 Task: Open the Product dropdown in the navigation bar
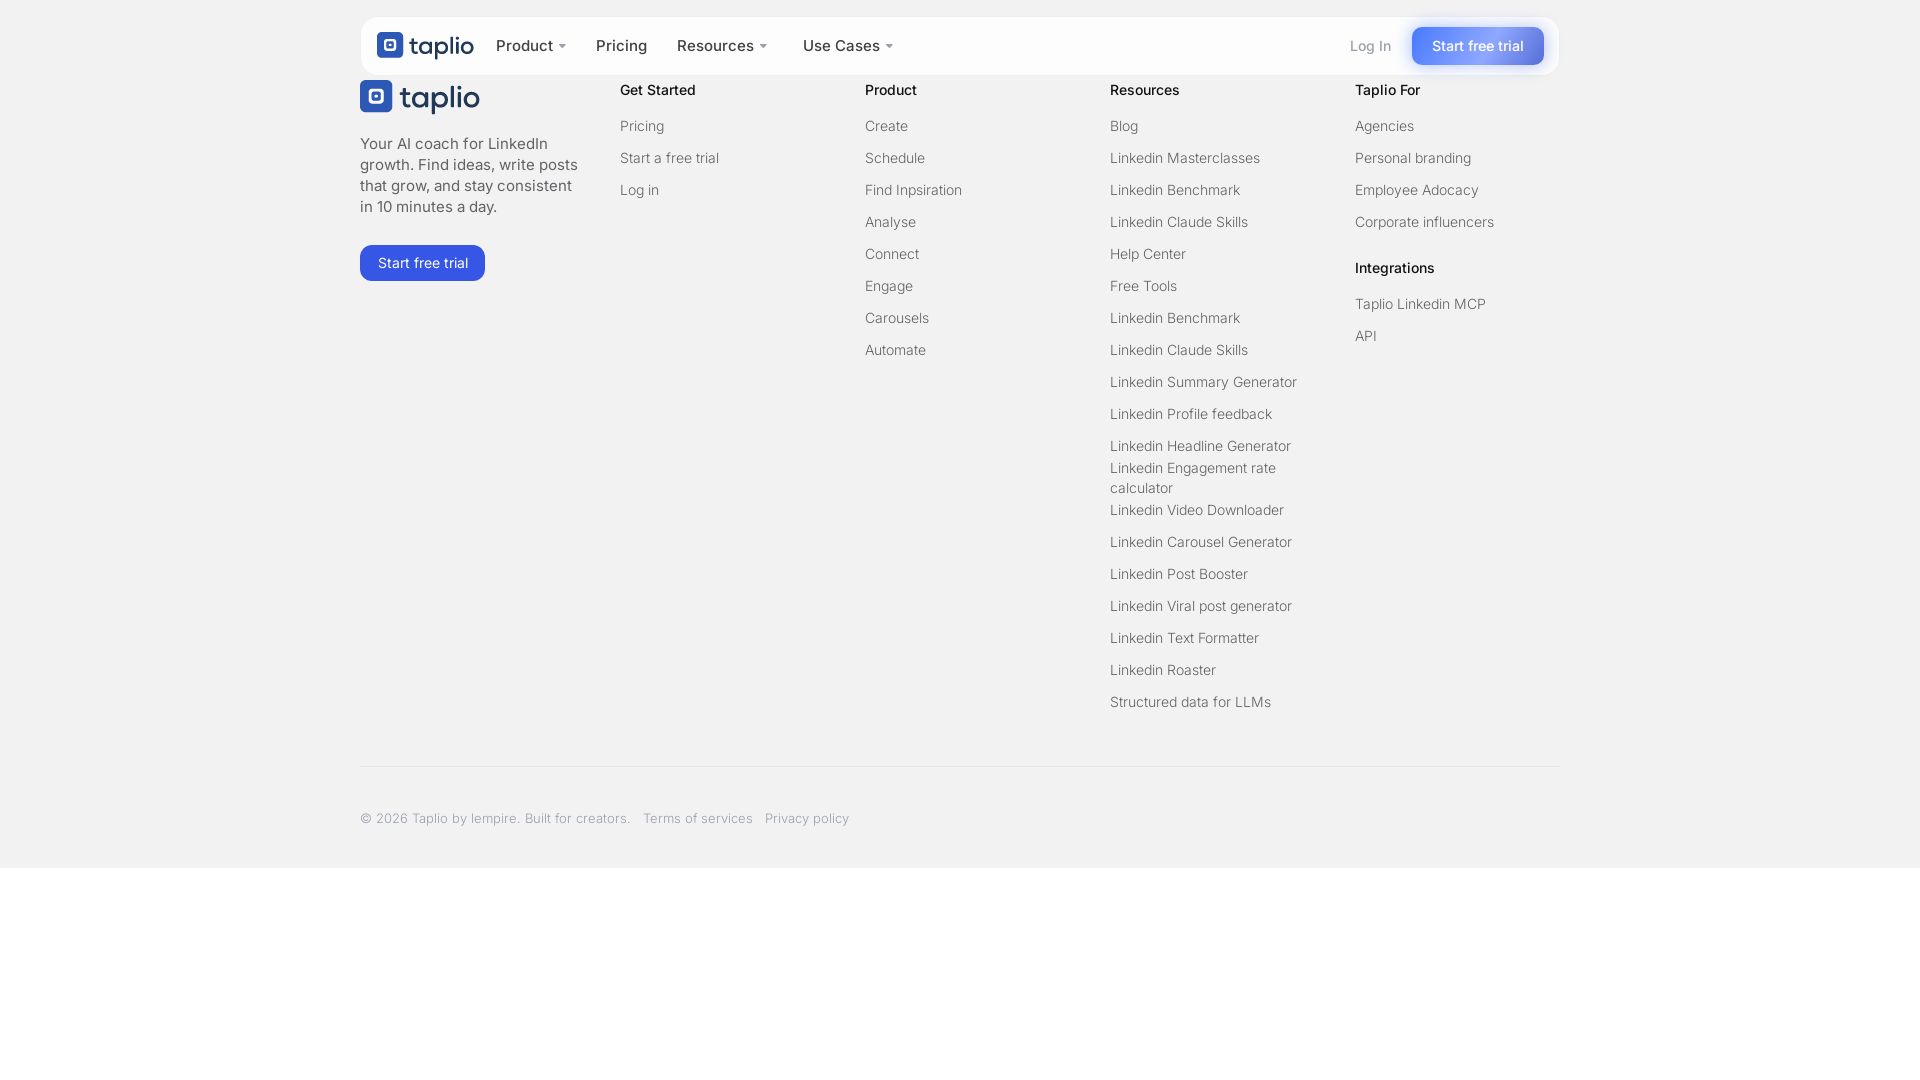tap(531, 46)
